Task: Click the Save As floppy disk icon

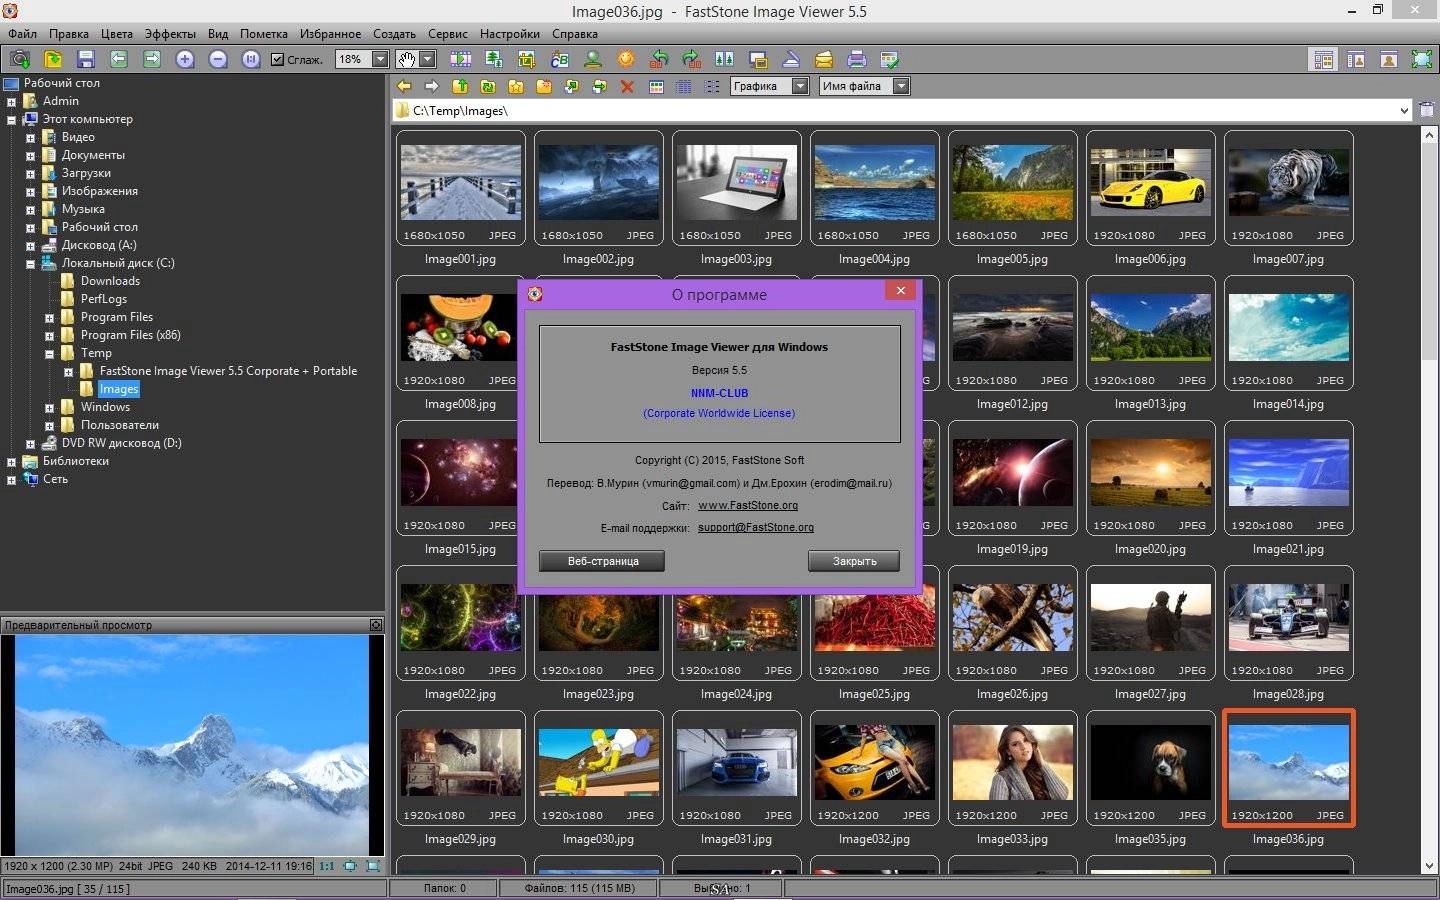Action: coord(86,59)
